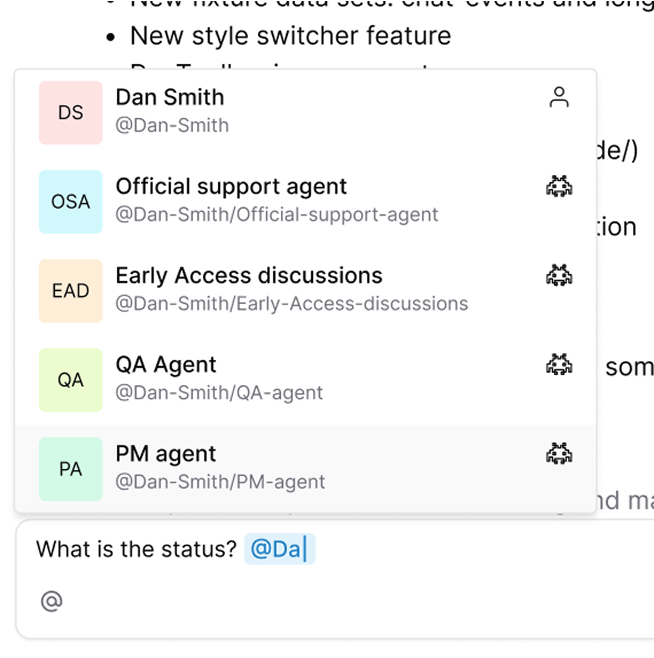Click the person icon beside Dan Smith
This screenshot has height=658, width=654.
pyautogui.click(x=559, y=97)
